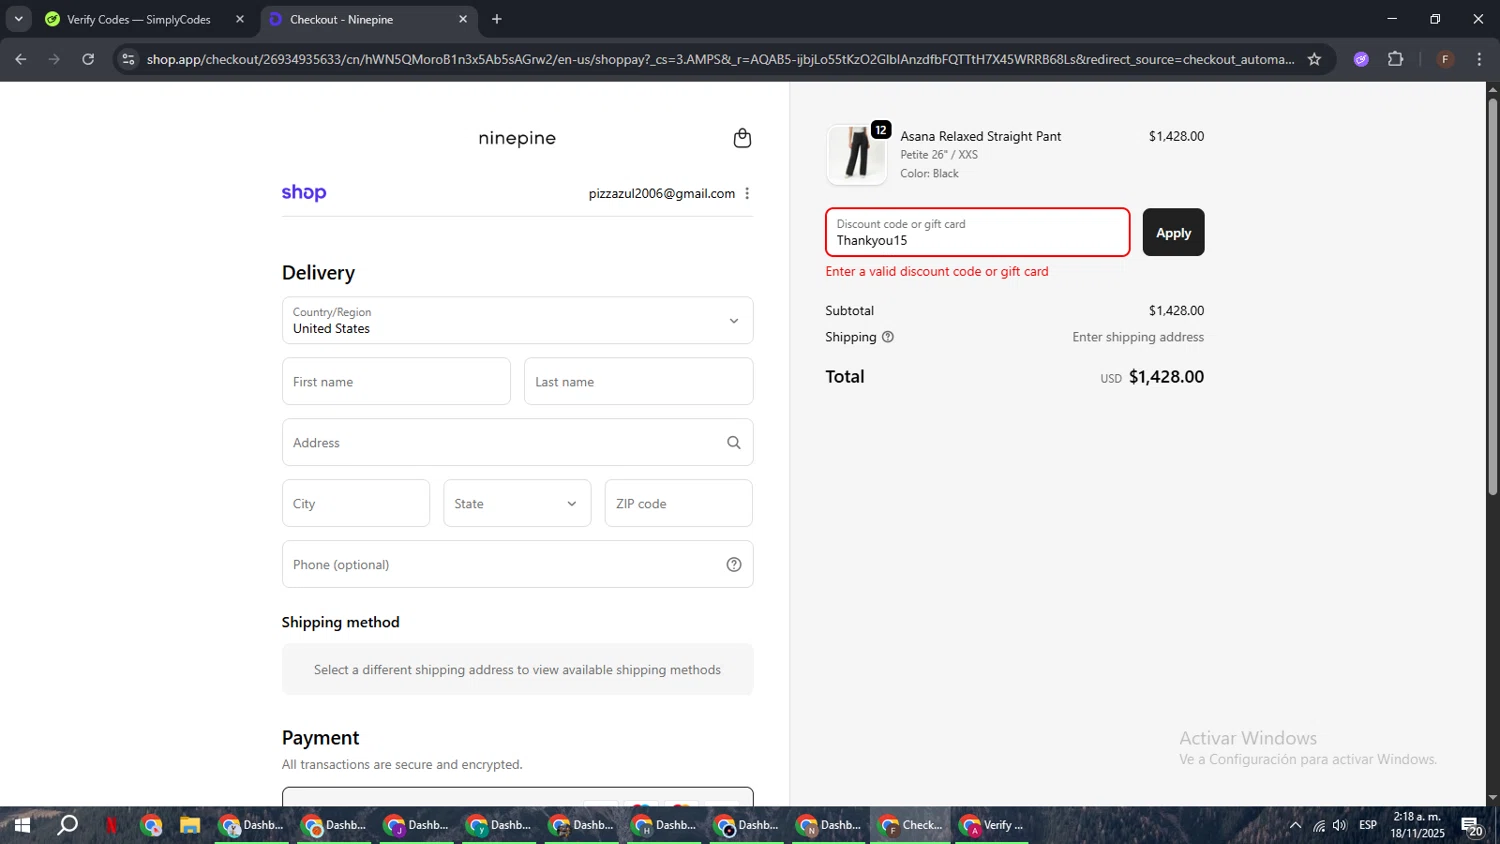This screenshot has width=1500, height=844.
Task: Click 'Enter shipping address' shipping text
Action: [x=1138, y=337]
